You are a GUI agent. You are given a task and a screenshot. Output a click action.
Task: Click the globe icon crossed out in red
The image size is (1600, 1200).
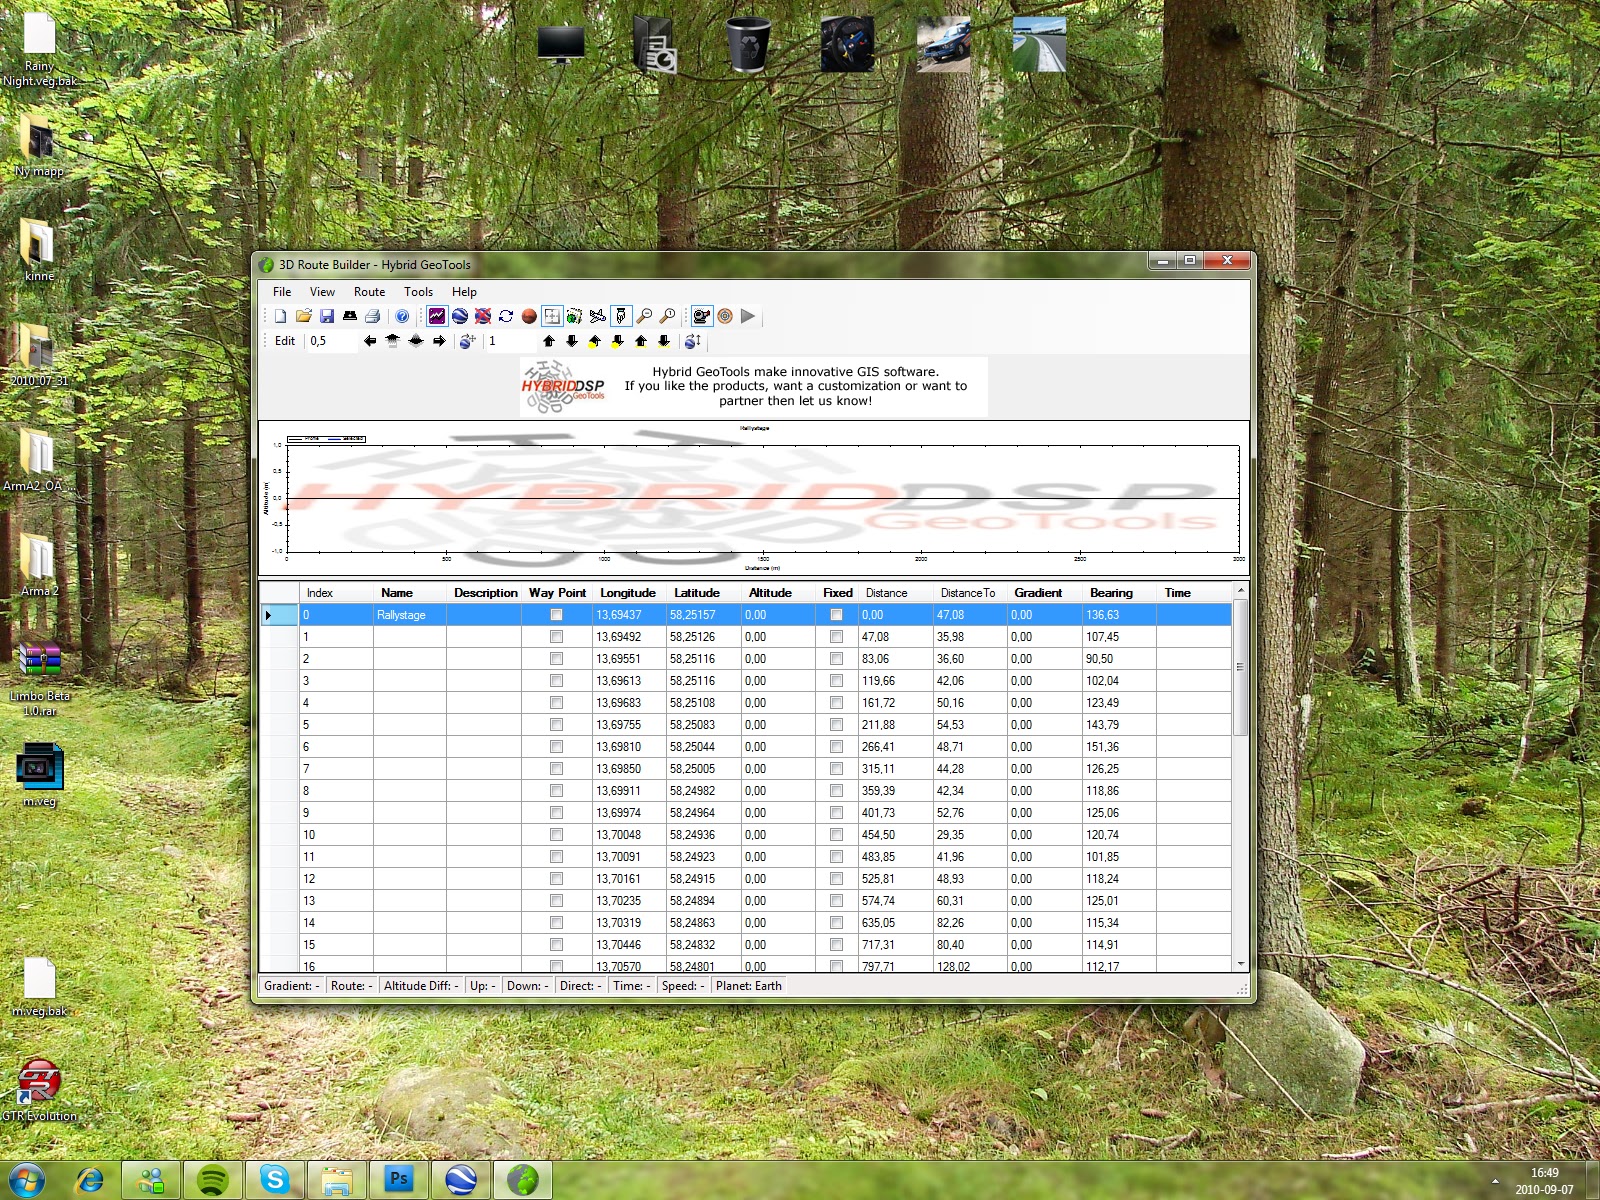click(x=483, y=316)
